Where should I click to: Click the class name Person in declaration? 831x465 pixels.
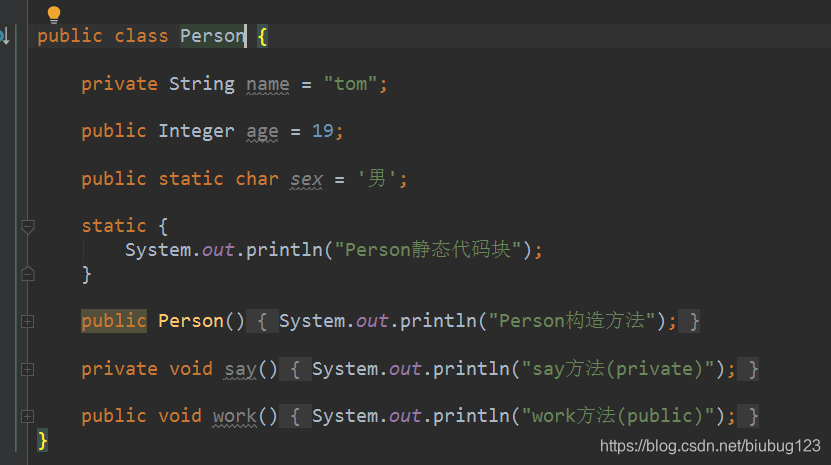click(x=213, y=36)
